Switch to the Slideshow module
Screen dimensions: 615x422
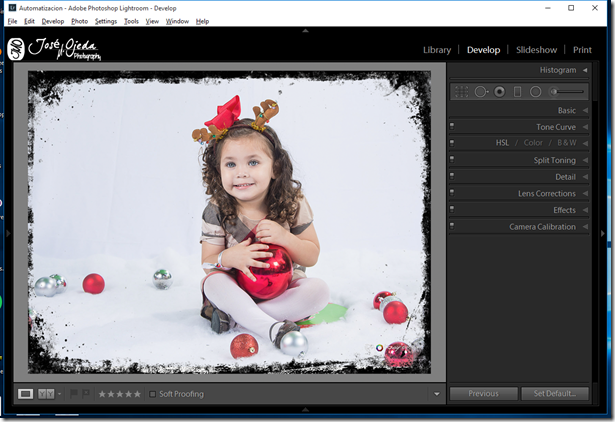coord(537,50)
